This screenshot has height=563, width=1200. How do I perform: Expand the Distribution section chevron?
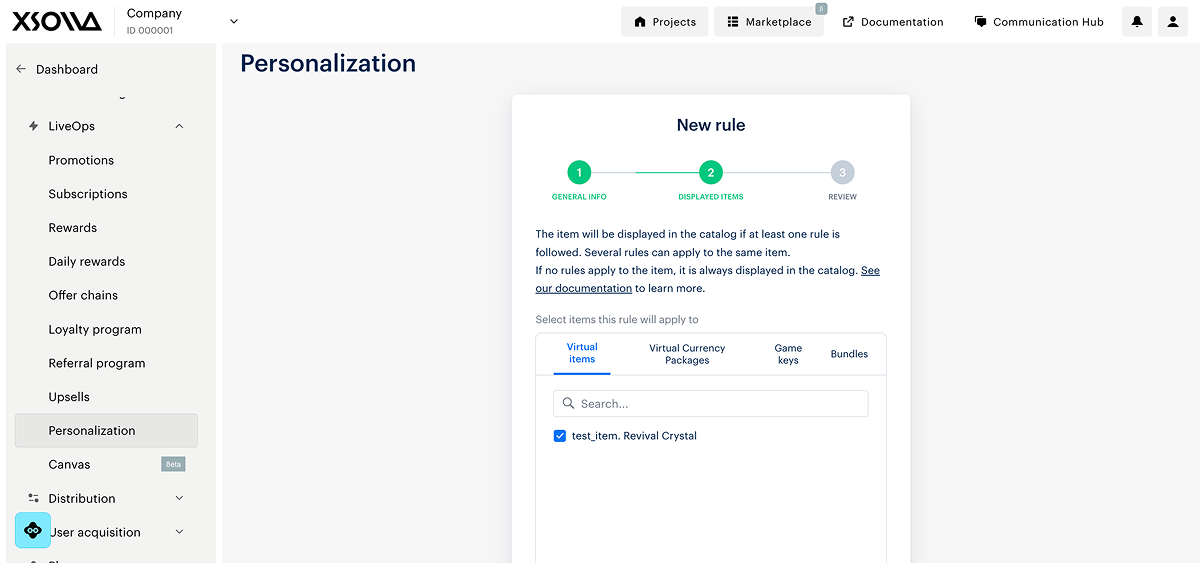click(179, 498)
